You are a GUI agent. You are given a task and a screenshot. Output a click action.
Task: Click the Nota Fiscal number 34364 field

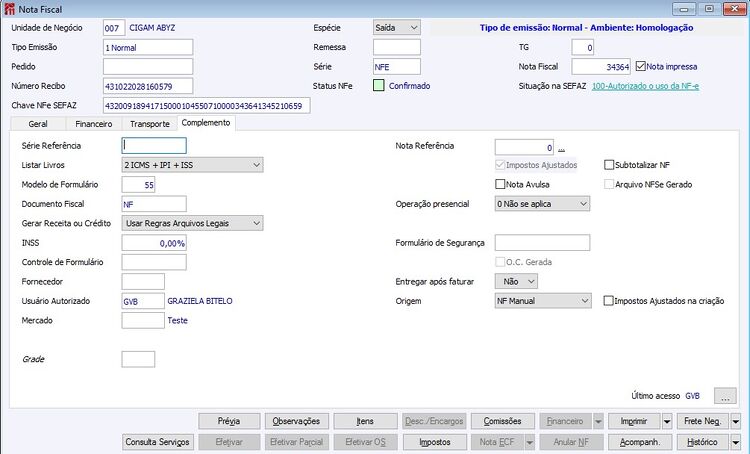point(601,66)
